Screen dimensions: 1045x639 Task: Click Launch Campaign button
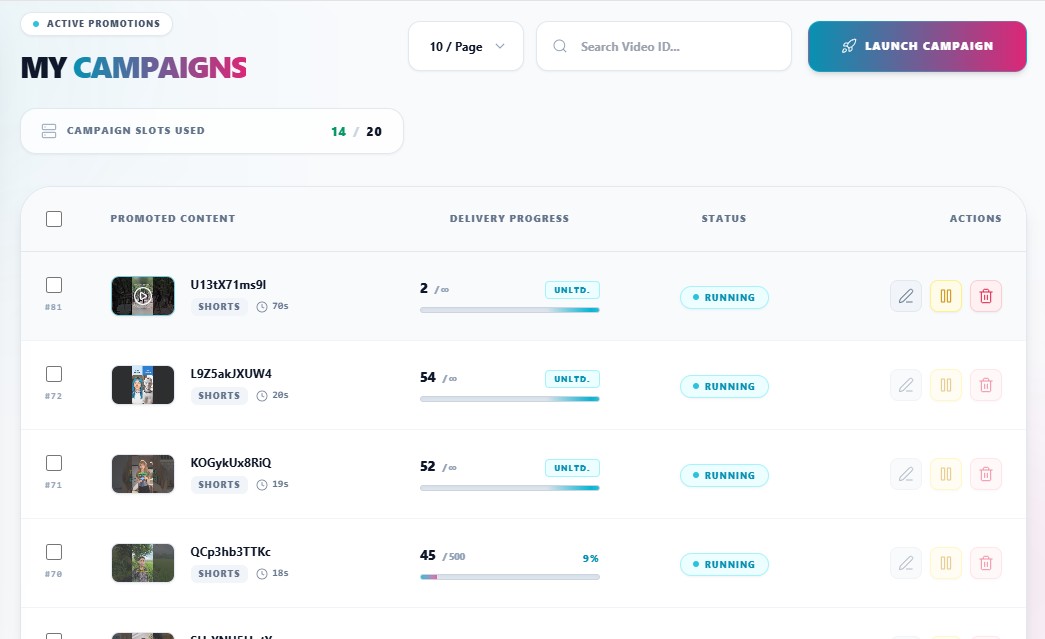pos(917,46)
